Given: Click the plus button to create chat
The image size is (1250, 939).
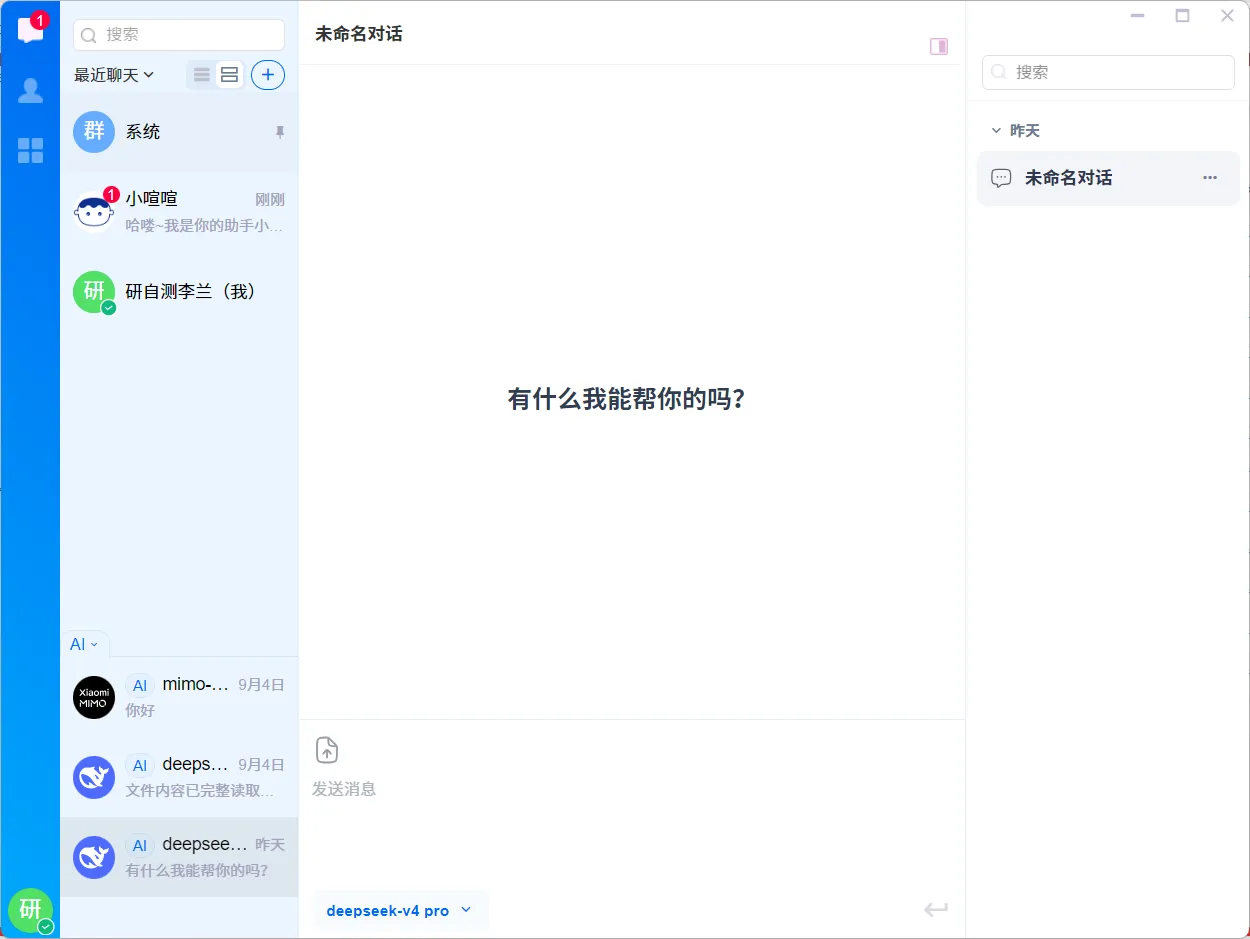Looking at the screenshot, I should tap(268, 75).
